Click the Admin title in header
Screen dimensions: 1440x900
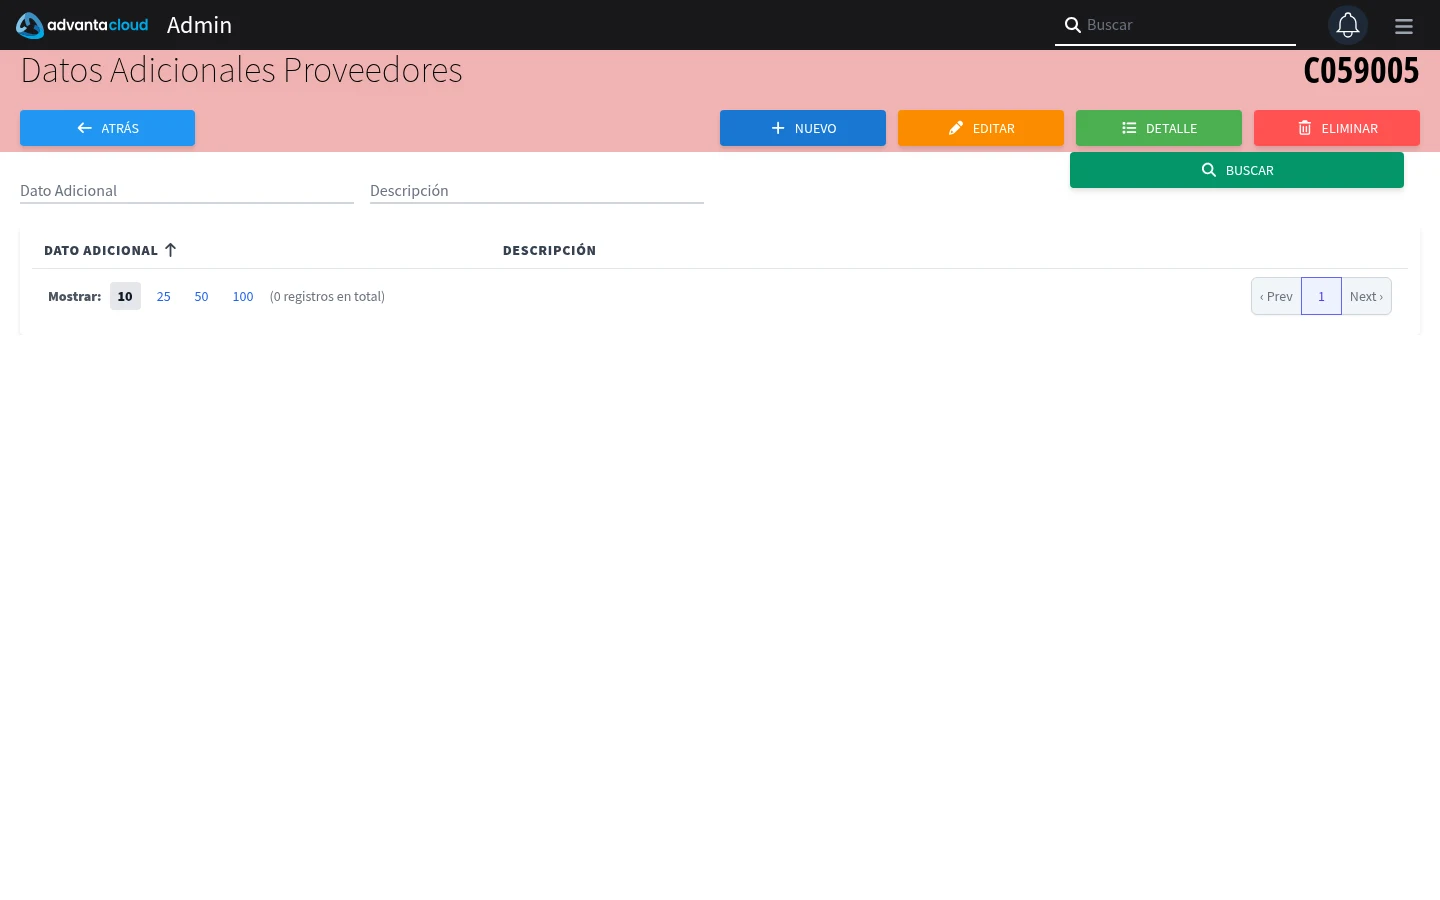(199, 25)
